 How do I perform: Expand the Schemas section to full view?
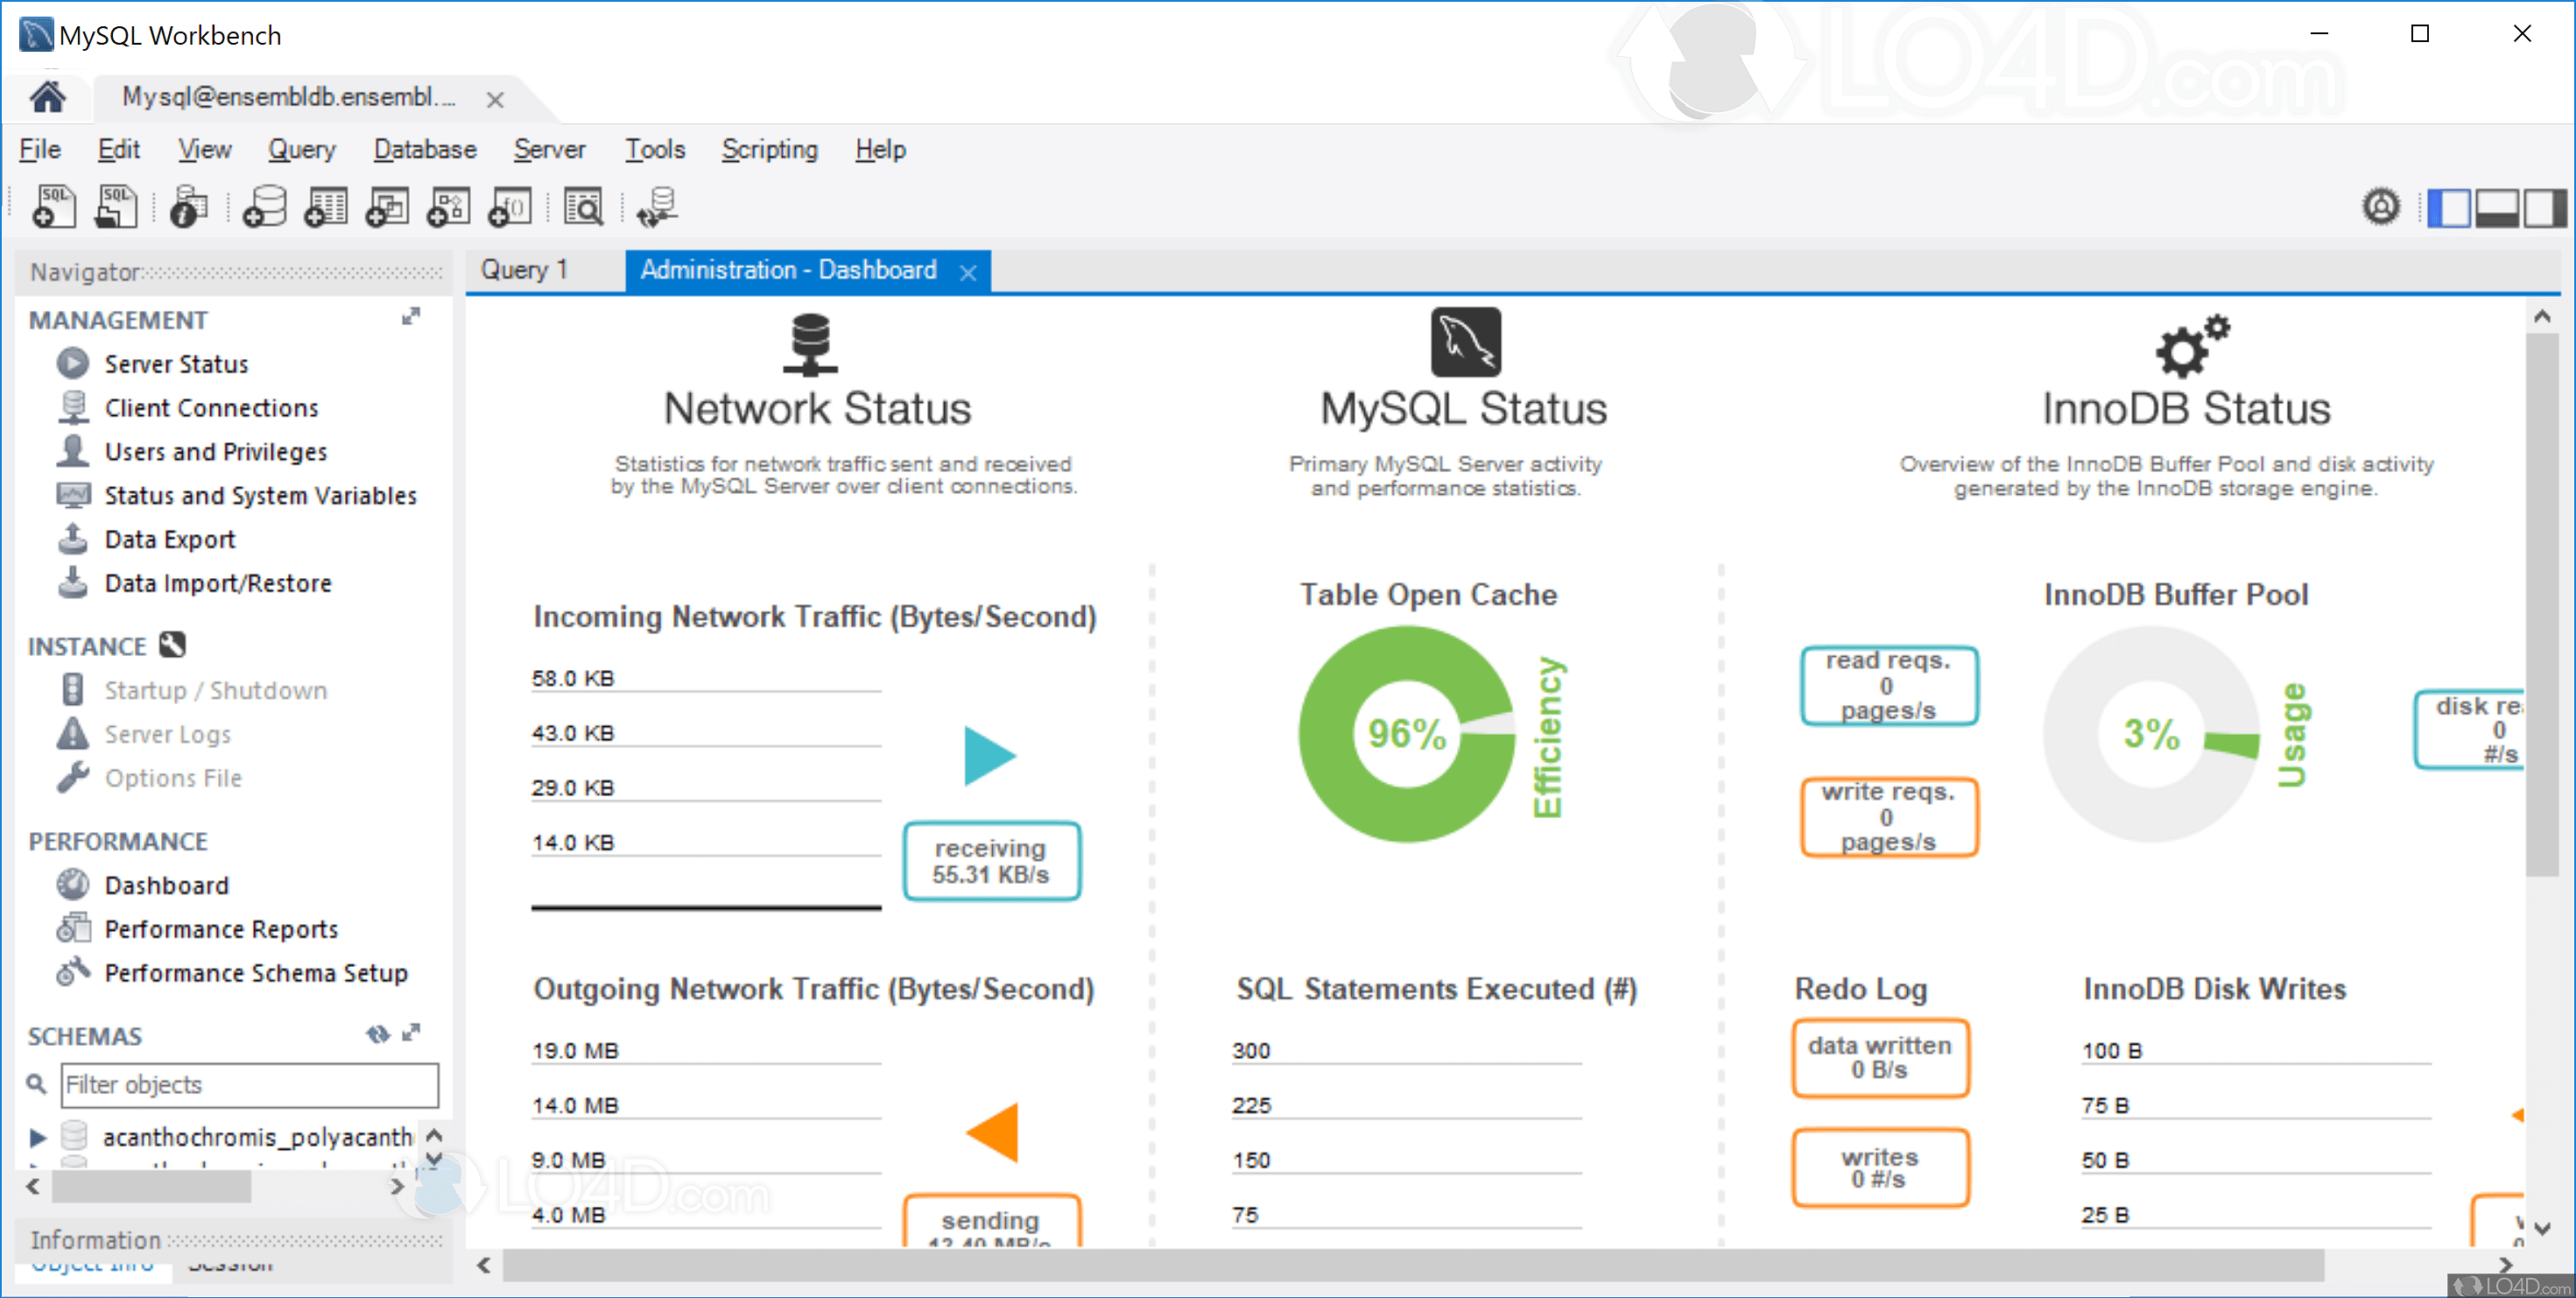click(413, 1033)
